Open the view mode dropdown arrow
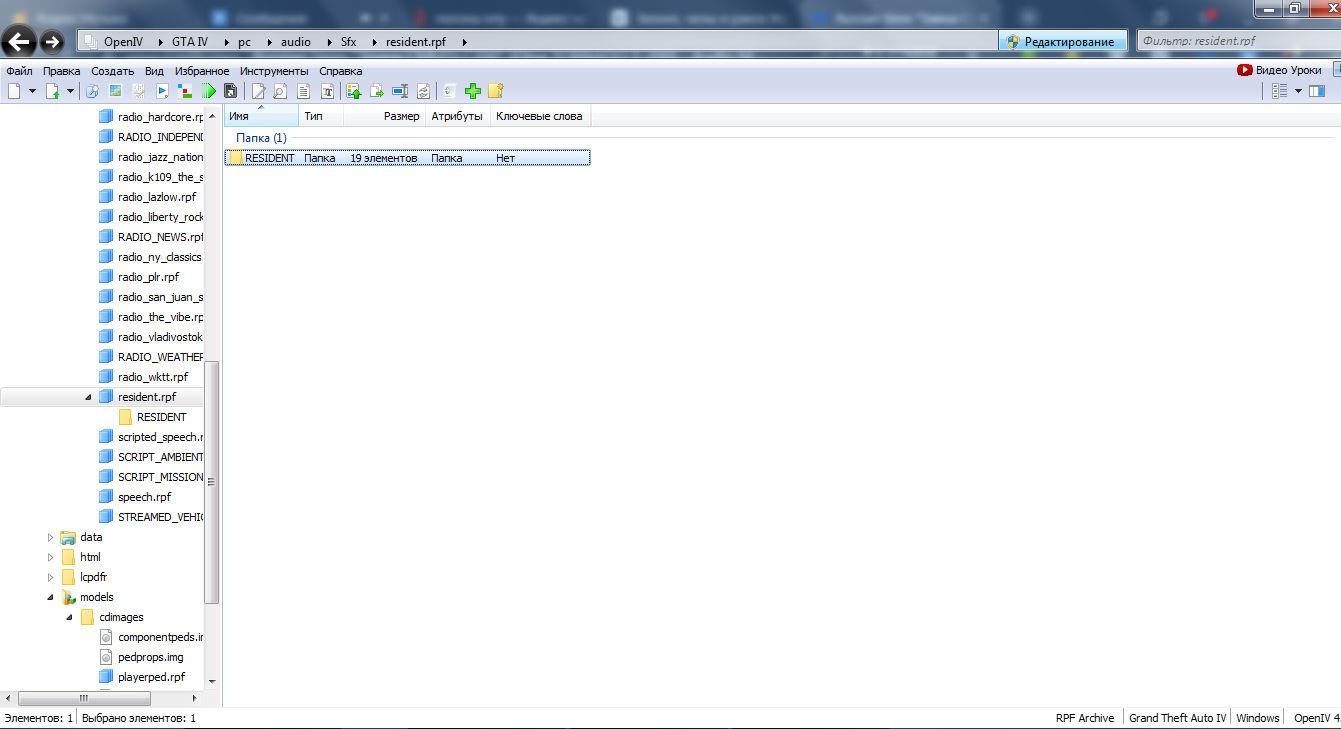 [1298, 91]
